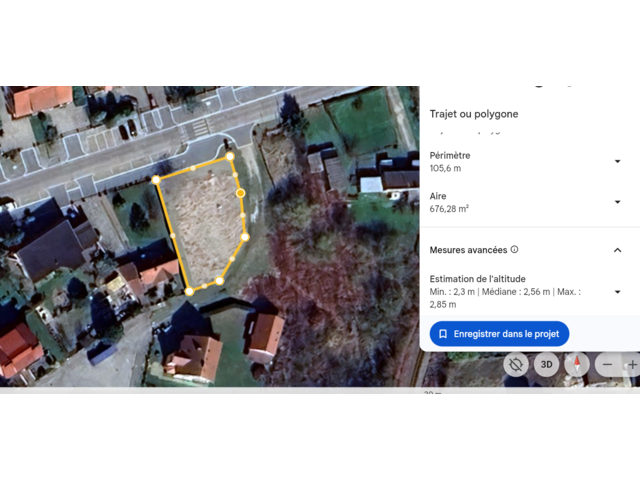Screen dimensions: 640x480
Task: Click the 3D view button
Action: point(546,364)
